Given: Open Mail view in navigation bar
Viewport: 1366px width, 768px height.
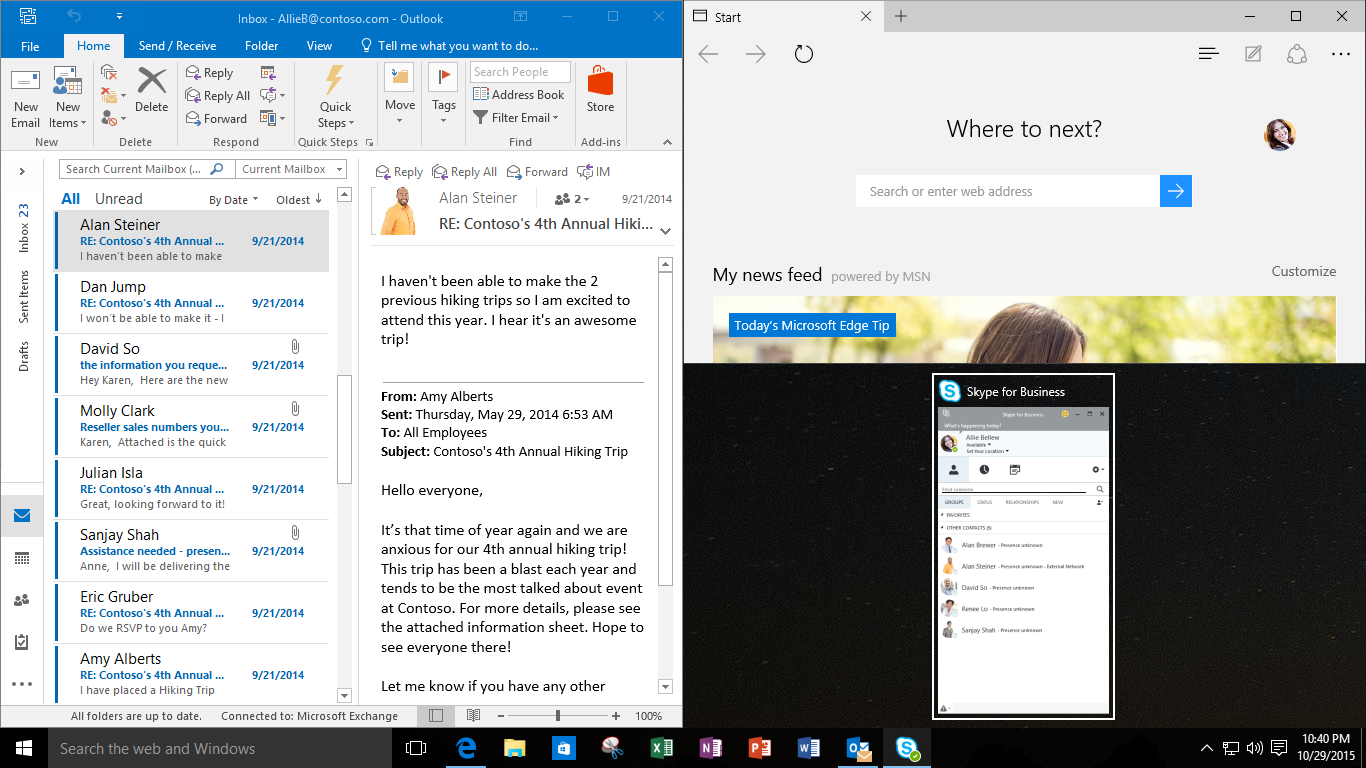Looking at the screenshot, I should tap(22, 516).
